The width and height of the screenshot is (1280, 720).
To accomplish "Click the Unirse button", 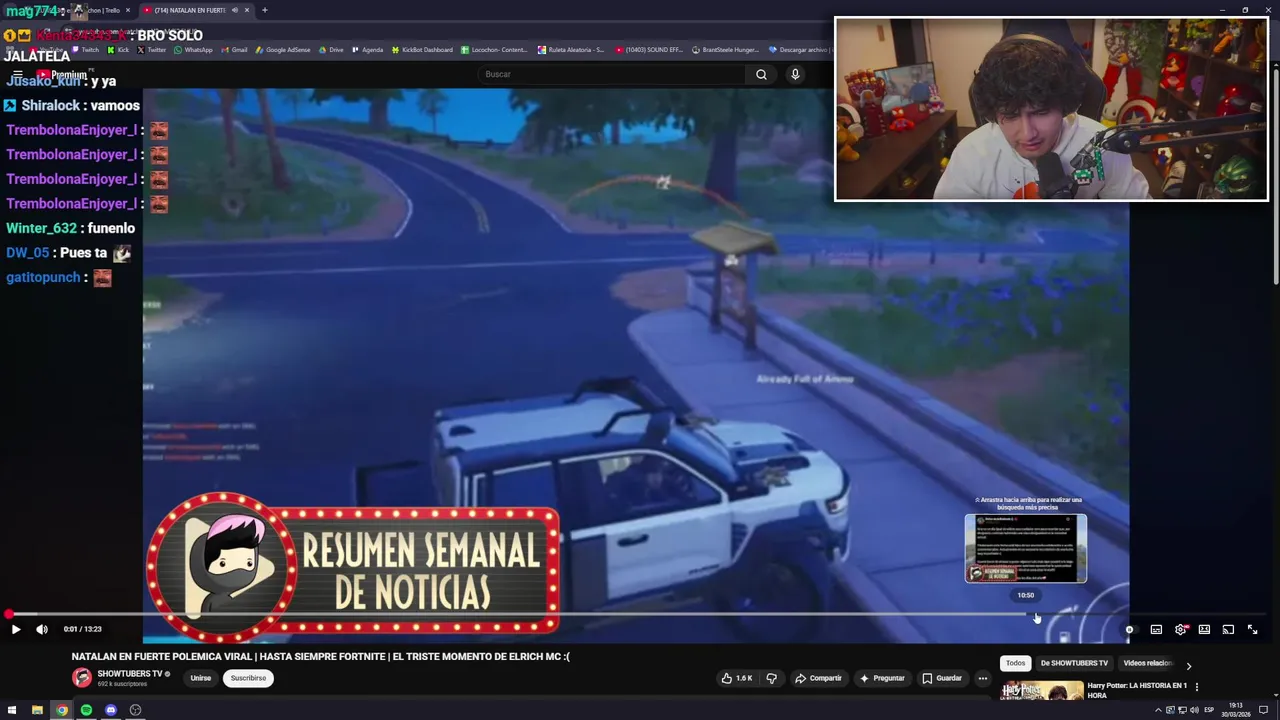I will coord(201,678).
